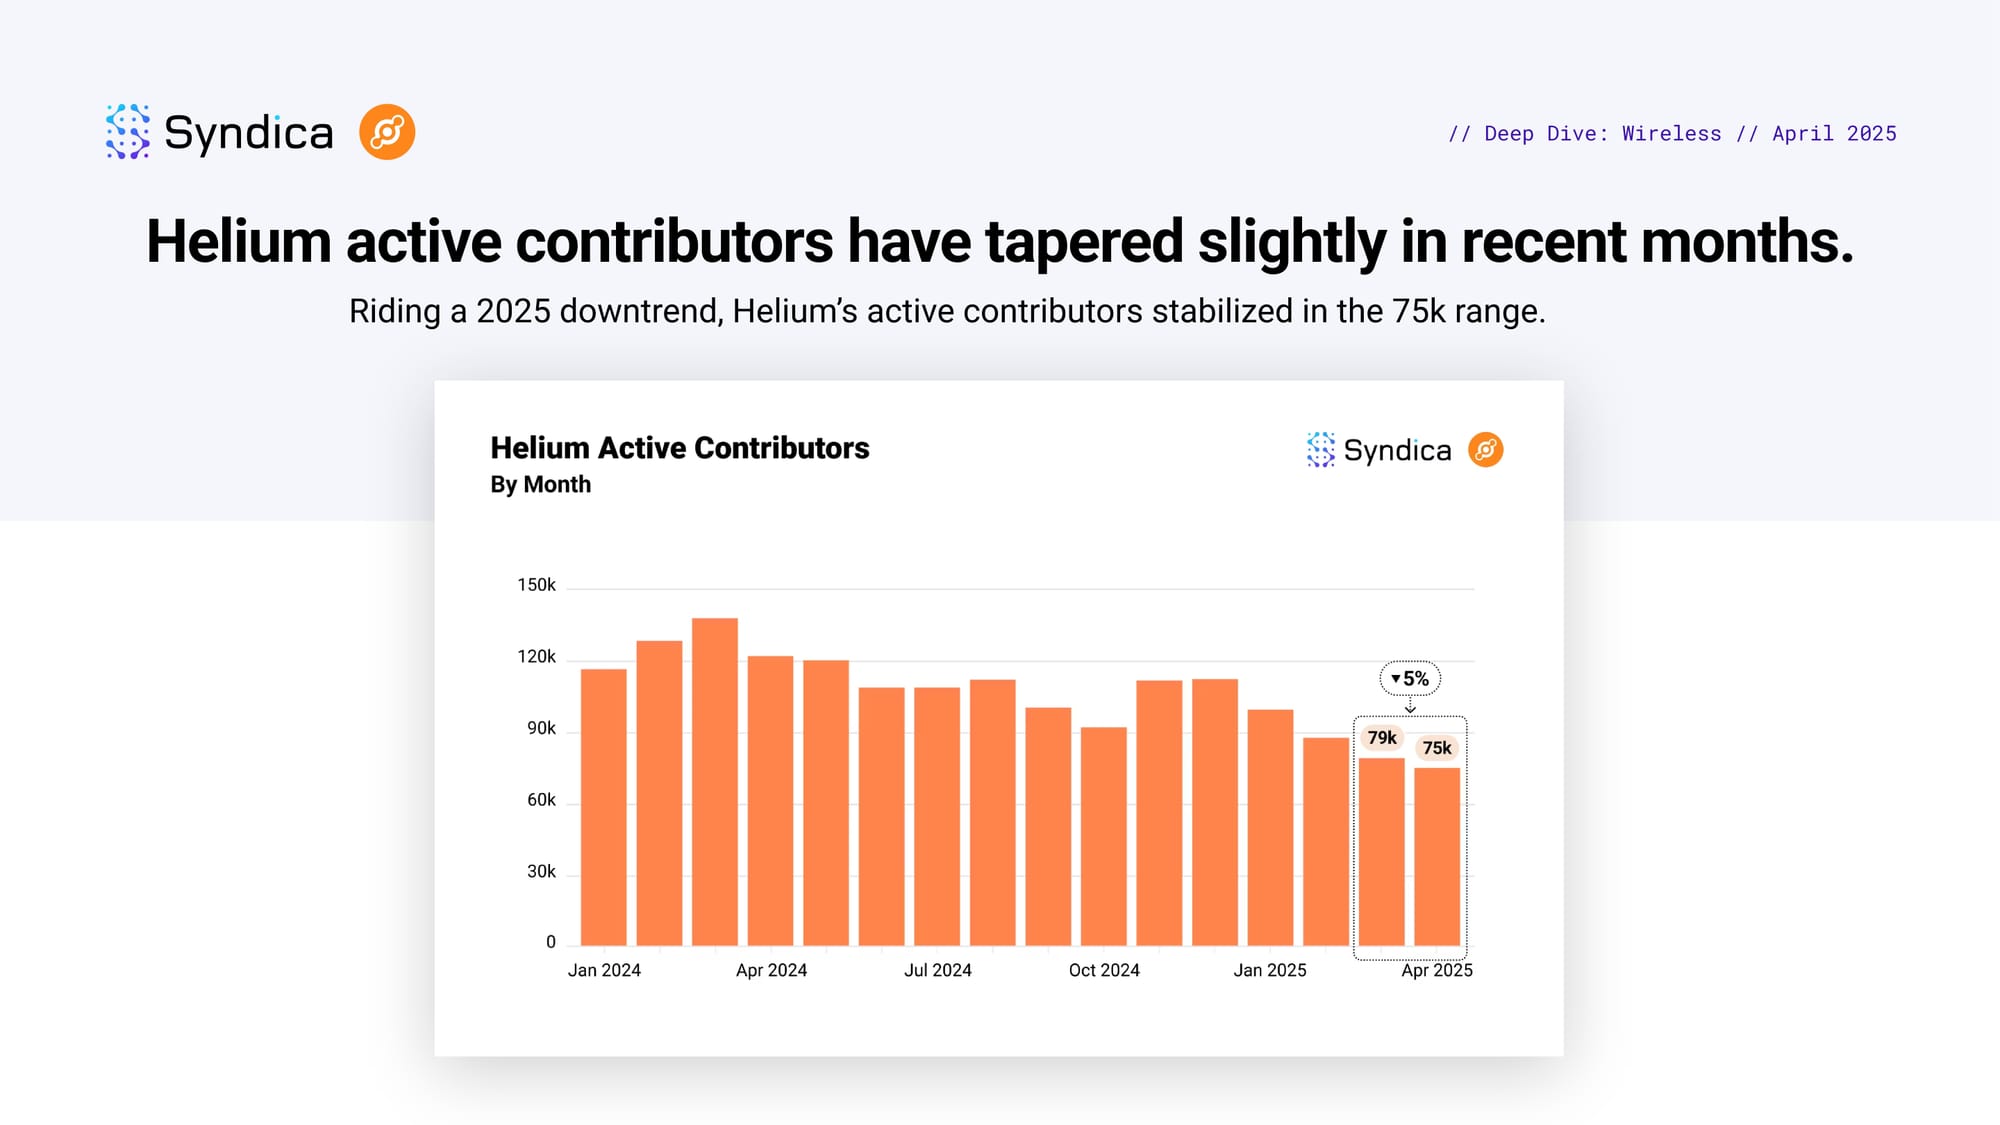
Task: Click the Jan 2025 axis label
Action: point(1269,970)
